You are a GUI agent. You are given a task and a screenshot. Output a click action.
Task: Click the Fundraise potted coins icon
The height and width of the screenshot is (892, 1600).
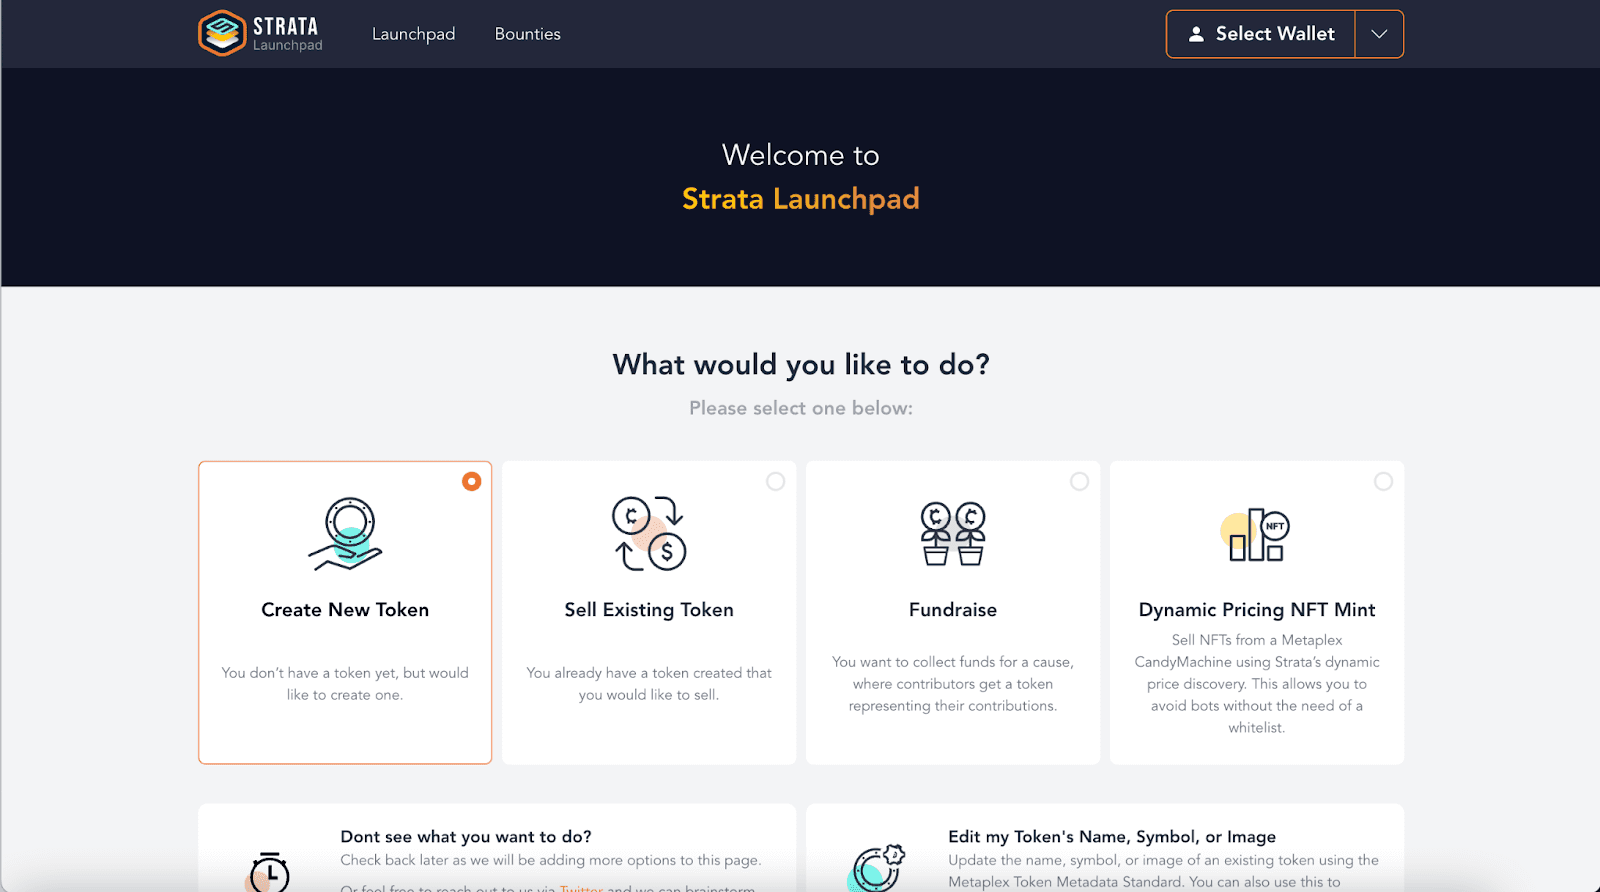[953, 534]
